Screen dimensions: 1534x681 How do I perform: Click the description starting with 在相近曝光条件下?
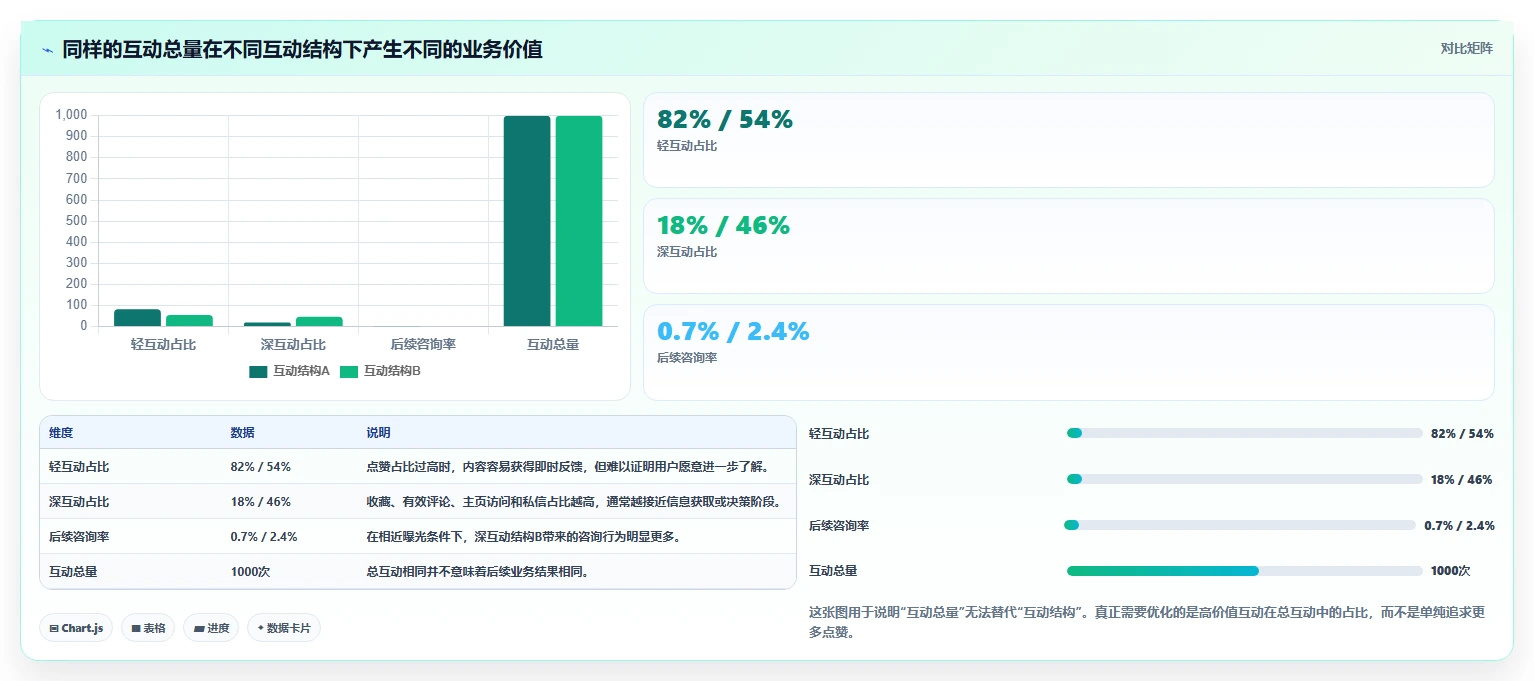pos(524,537)
